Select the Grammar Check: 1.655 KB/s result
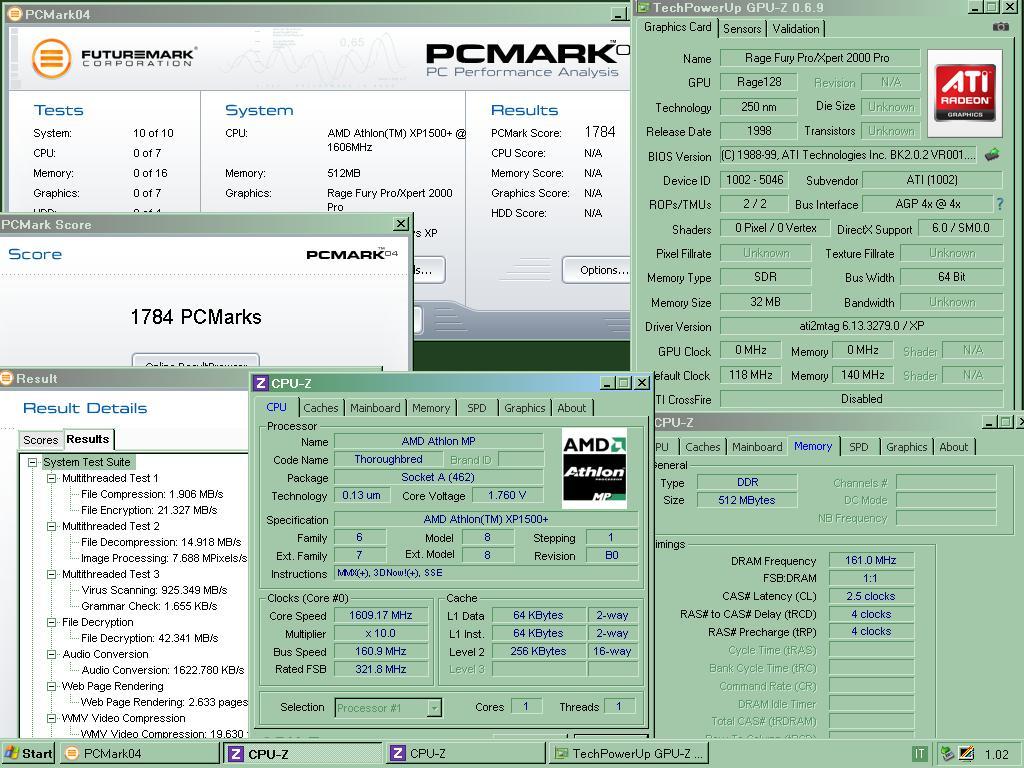1024x768 pixels. pyautogui.click(x=149, y=606)
